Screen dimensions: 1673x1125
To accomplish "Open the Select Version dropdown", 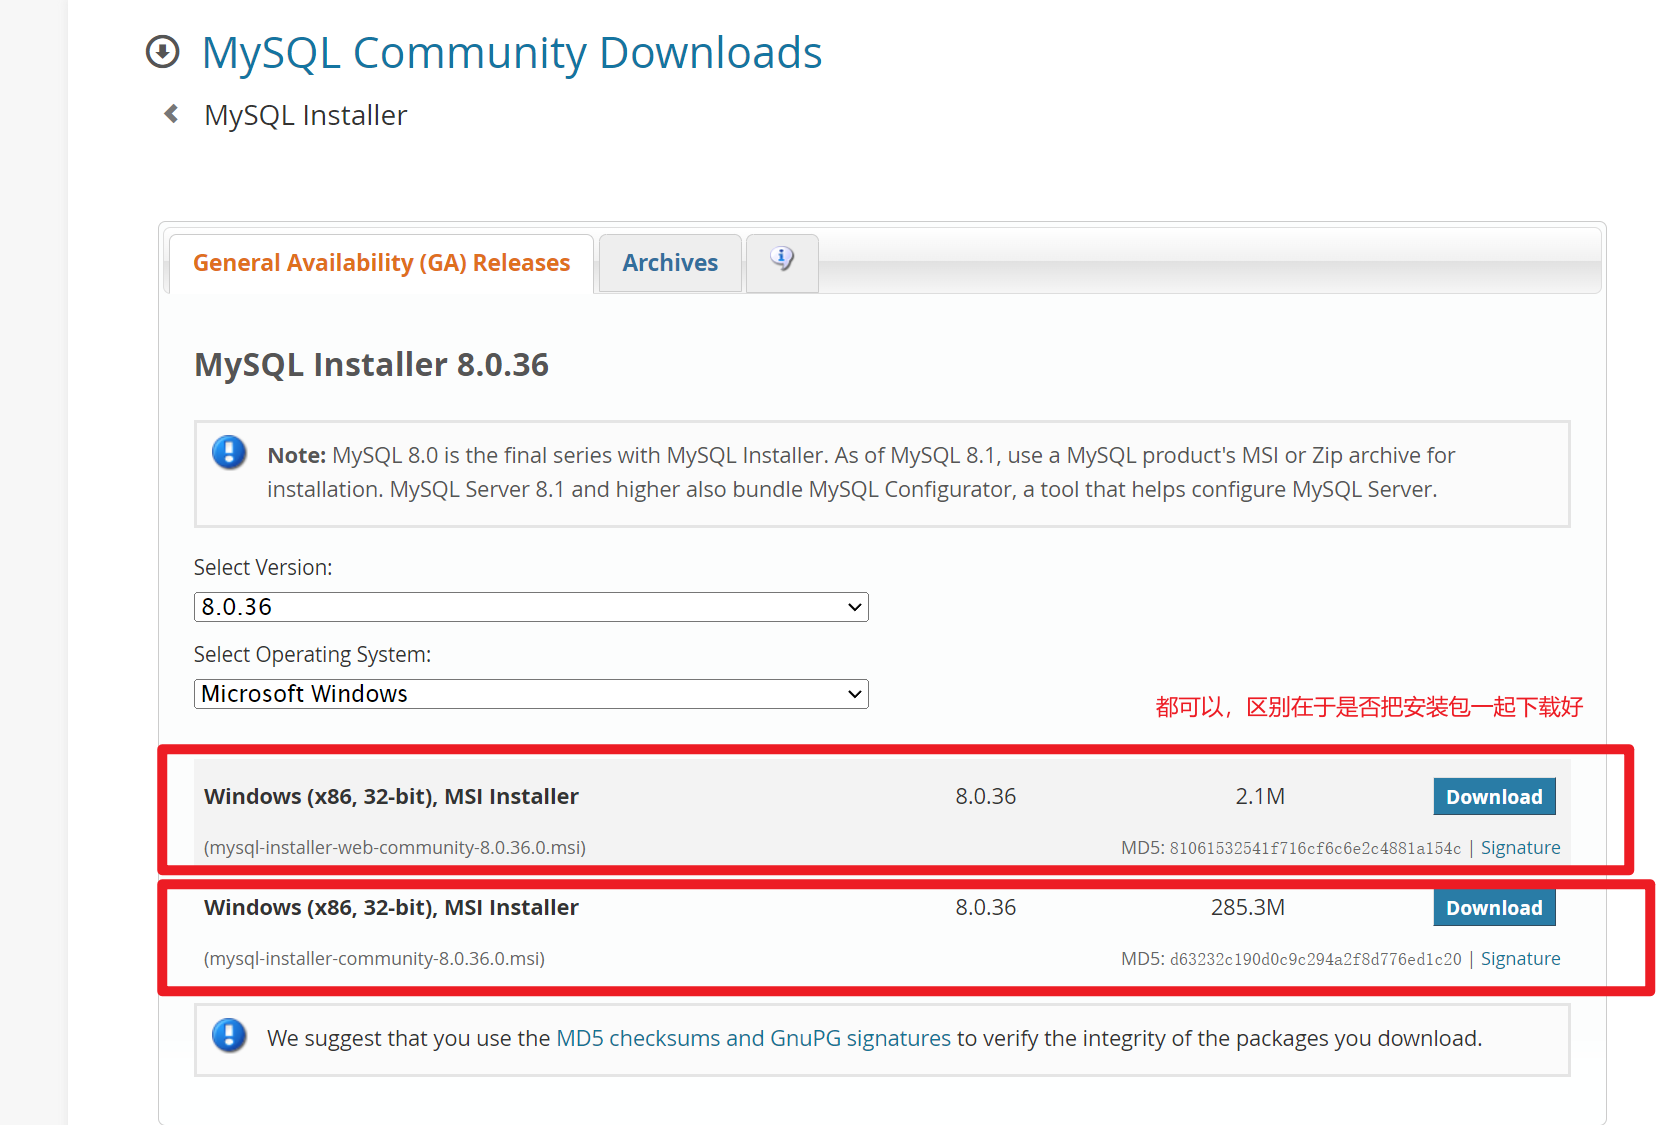I will tap(530, 607).
